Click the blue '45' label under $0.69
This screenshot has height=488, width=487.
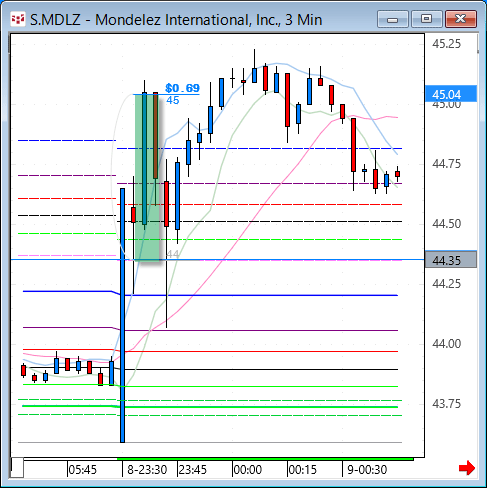tap(173, 100)
